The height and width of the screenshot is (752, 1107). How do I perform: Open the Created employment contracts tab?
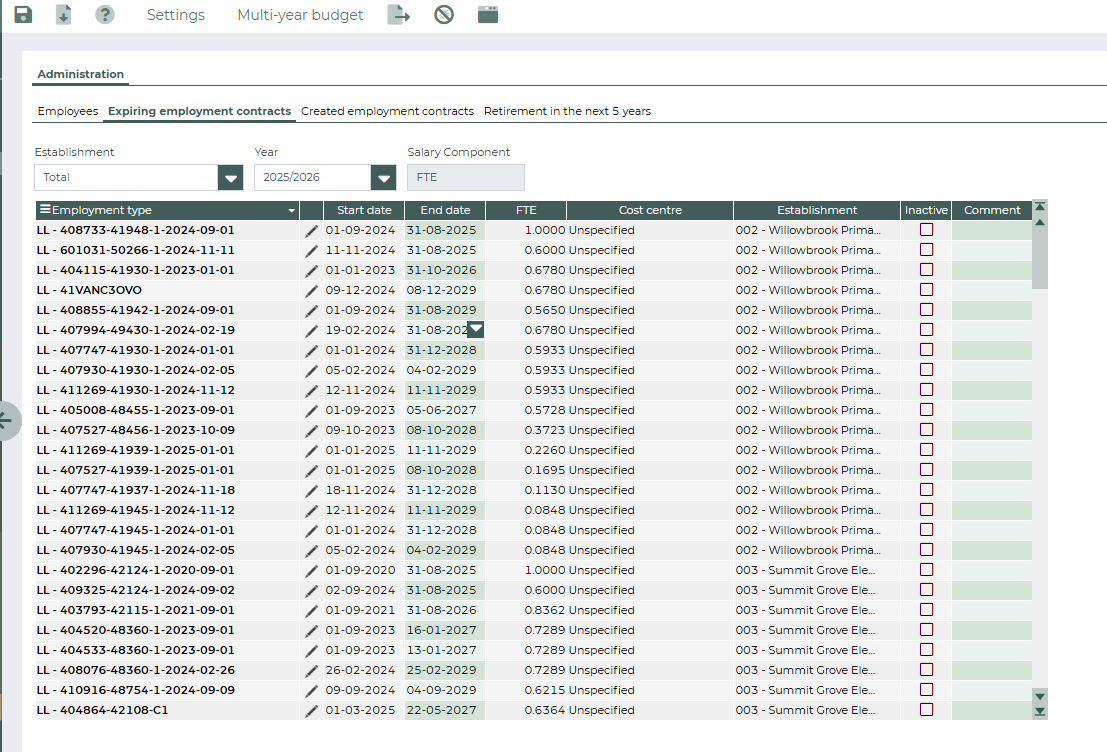point(387,111)
